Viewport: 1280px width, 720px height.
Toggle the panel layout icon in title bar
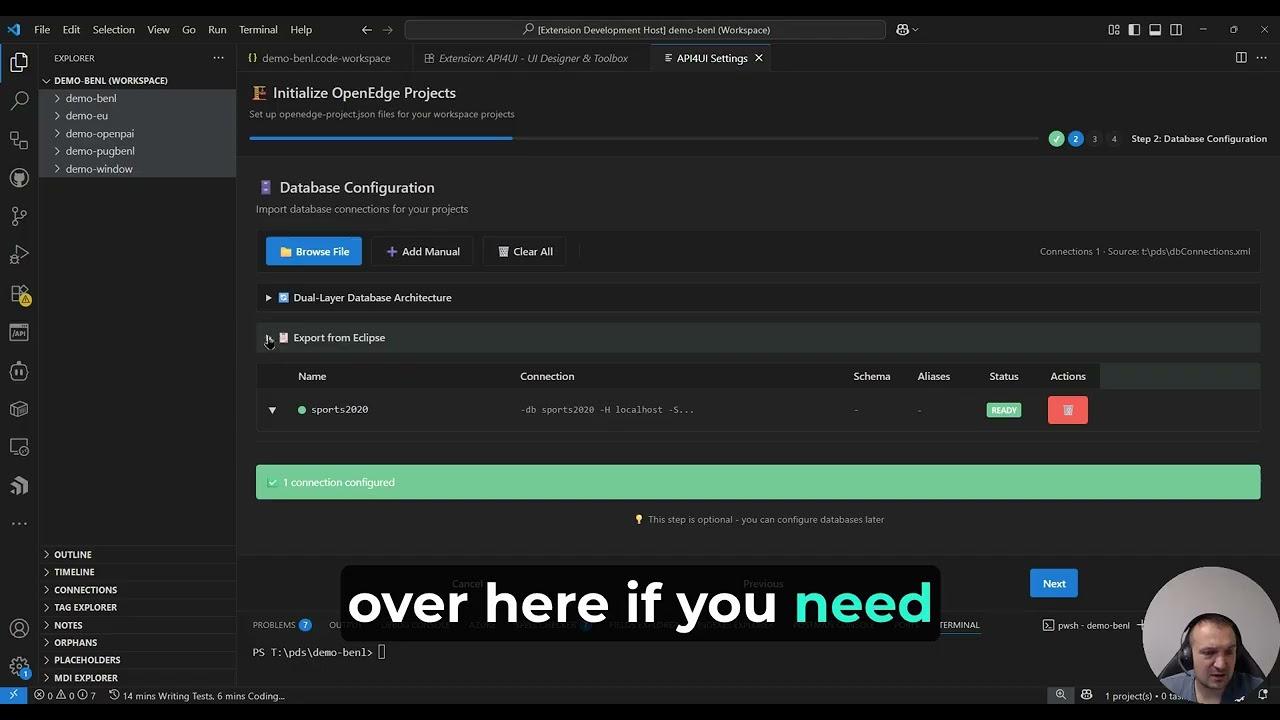coord(1155,30)
